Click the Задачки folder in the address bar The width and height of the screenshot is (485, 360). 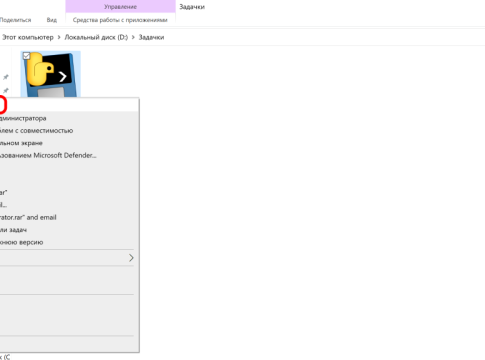coord(151,37)
